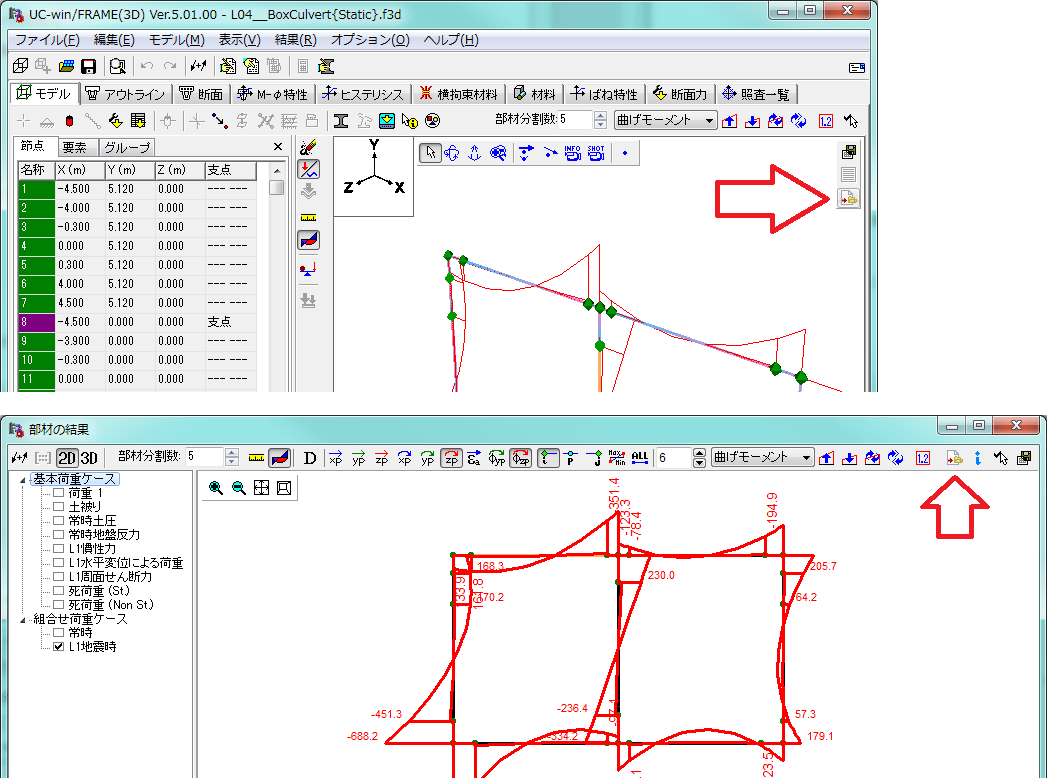Viewport: 1047px width, 778px height.
Task: Click the save image icon at results toolbar end
Action: pos(1024,458)
